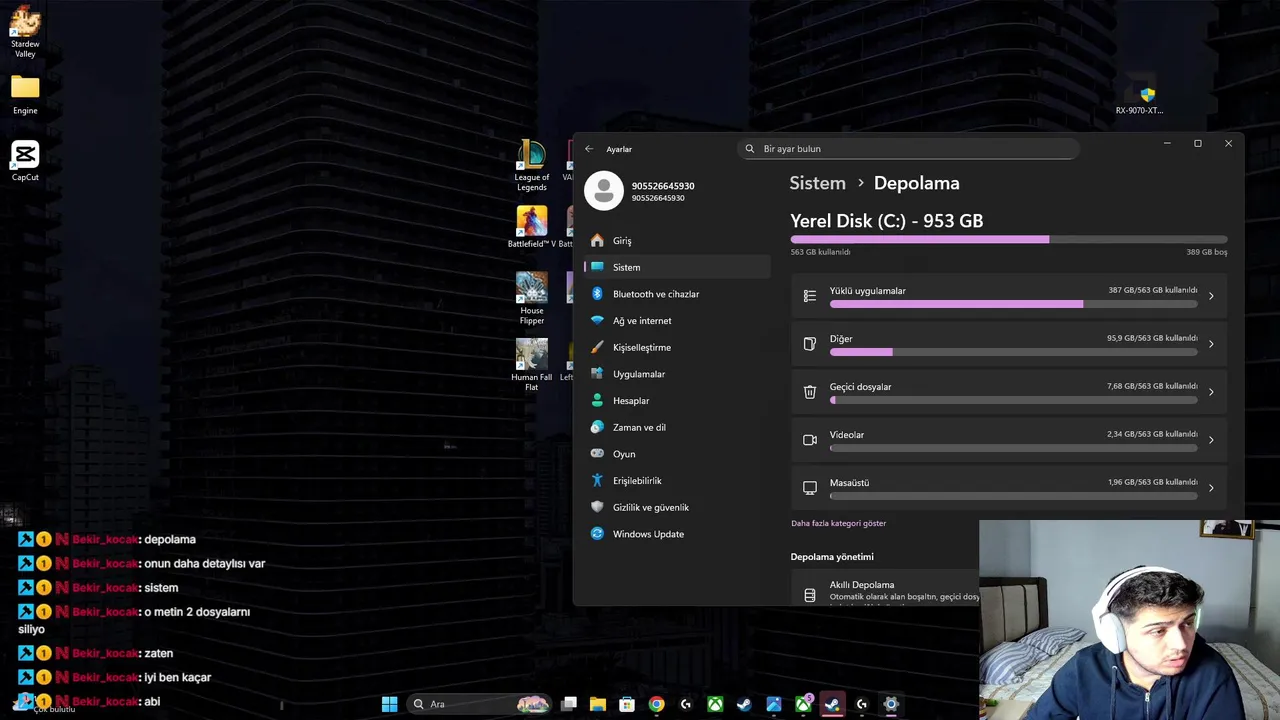Image resolution: width=1280 pixels, height=720 pixels.
Task: Select the Sistem monitor icon in sidebar
Action: [597, 267]
